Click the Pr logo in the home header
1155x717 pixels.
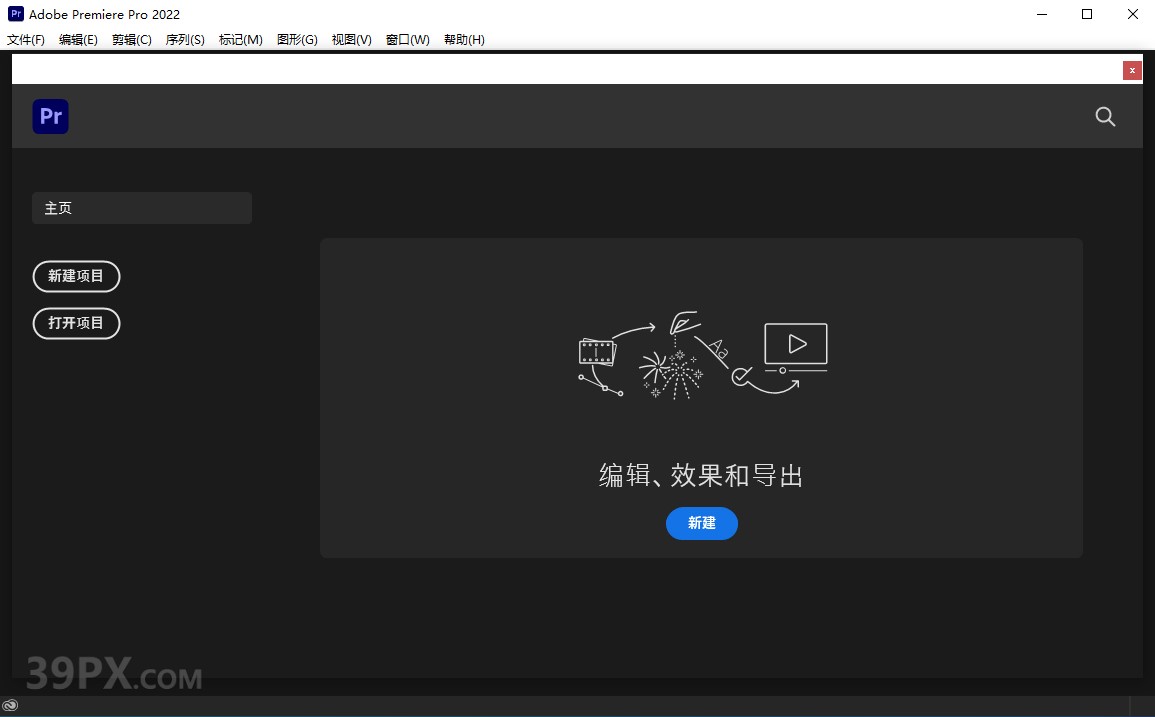pyautogui.click(x=50, y=117)
